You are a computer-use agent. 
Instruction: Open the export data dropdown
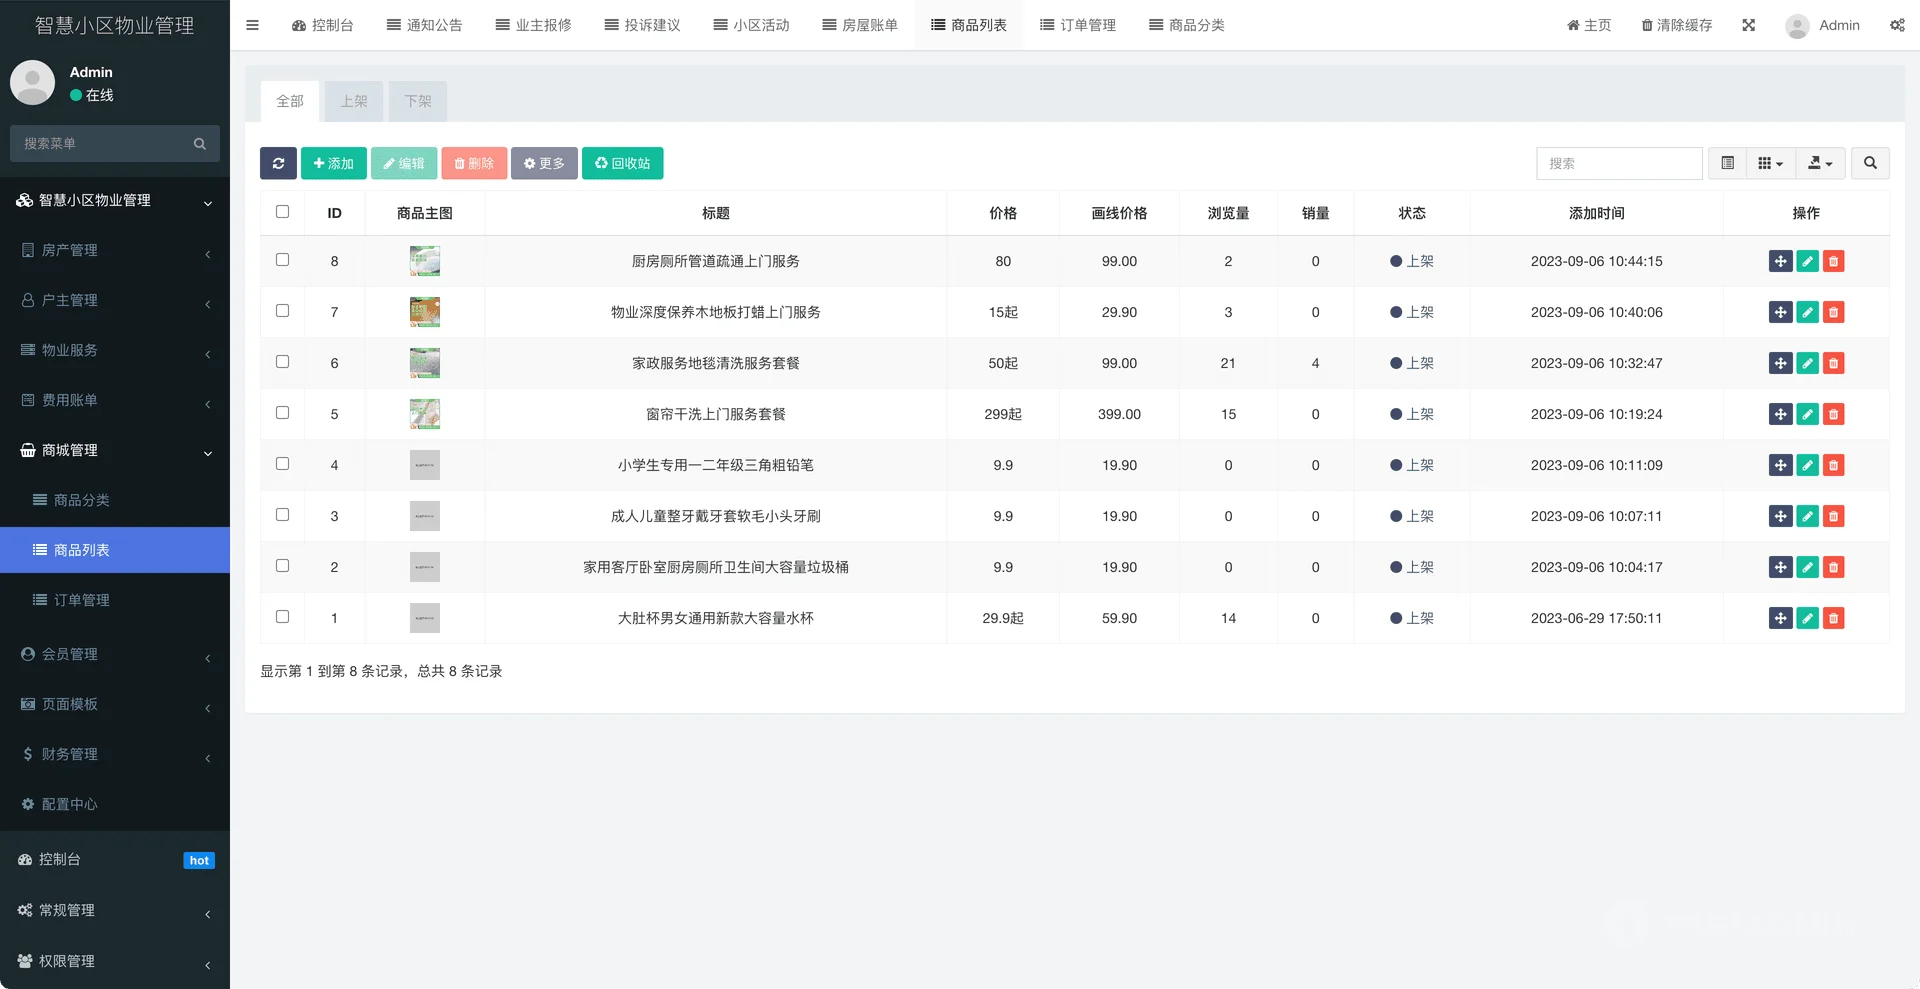click(1820, 163)
